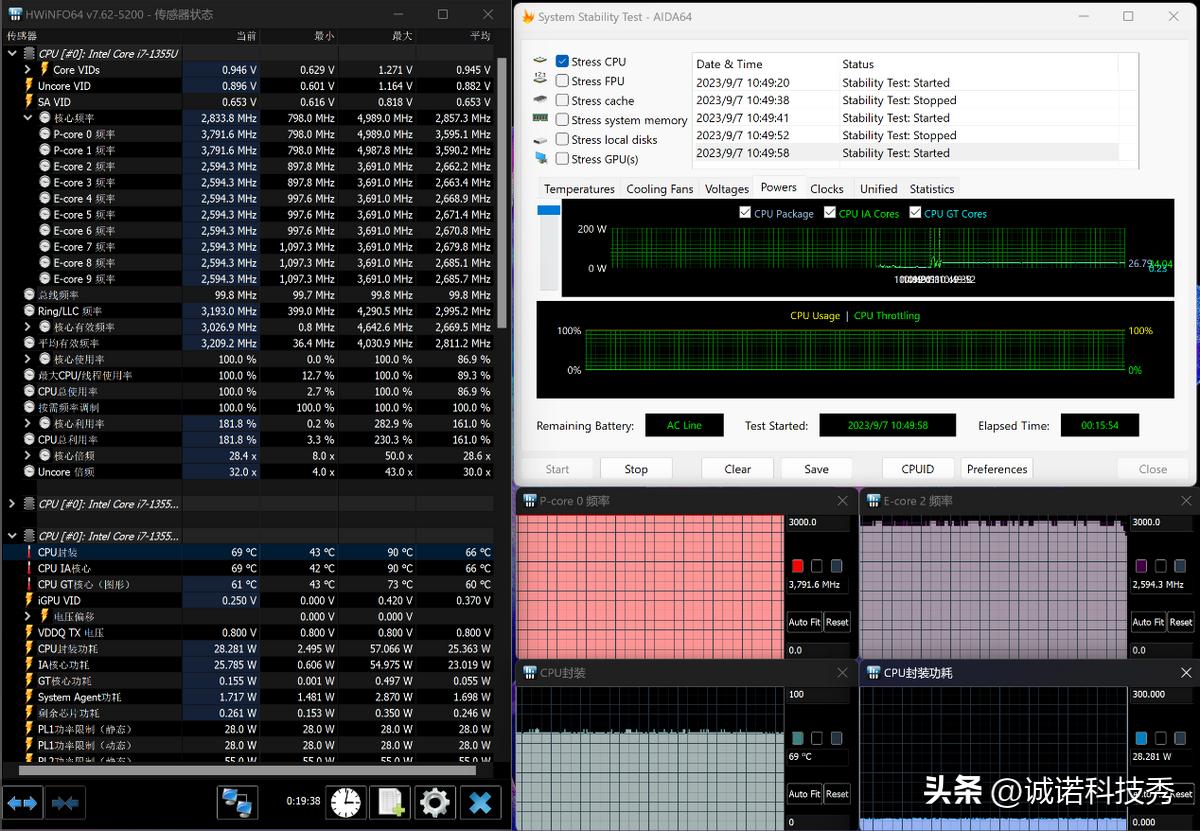Image resolution: width=1200 pixels, height=831 pixels.
Task: Open HWiNFO sensor settings gear icon
Action: (x=435, y=802)
